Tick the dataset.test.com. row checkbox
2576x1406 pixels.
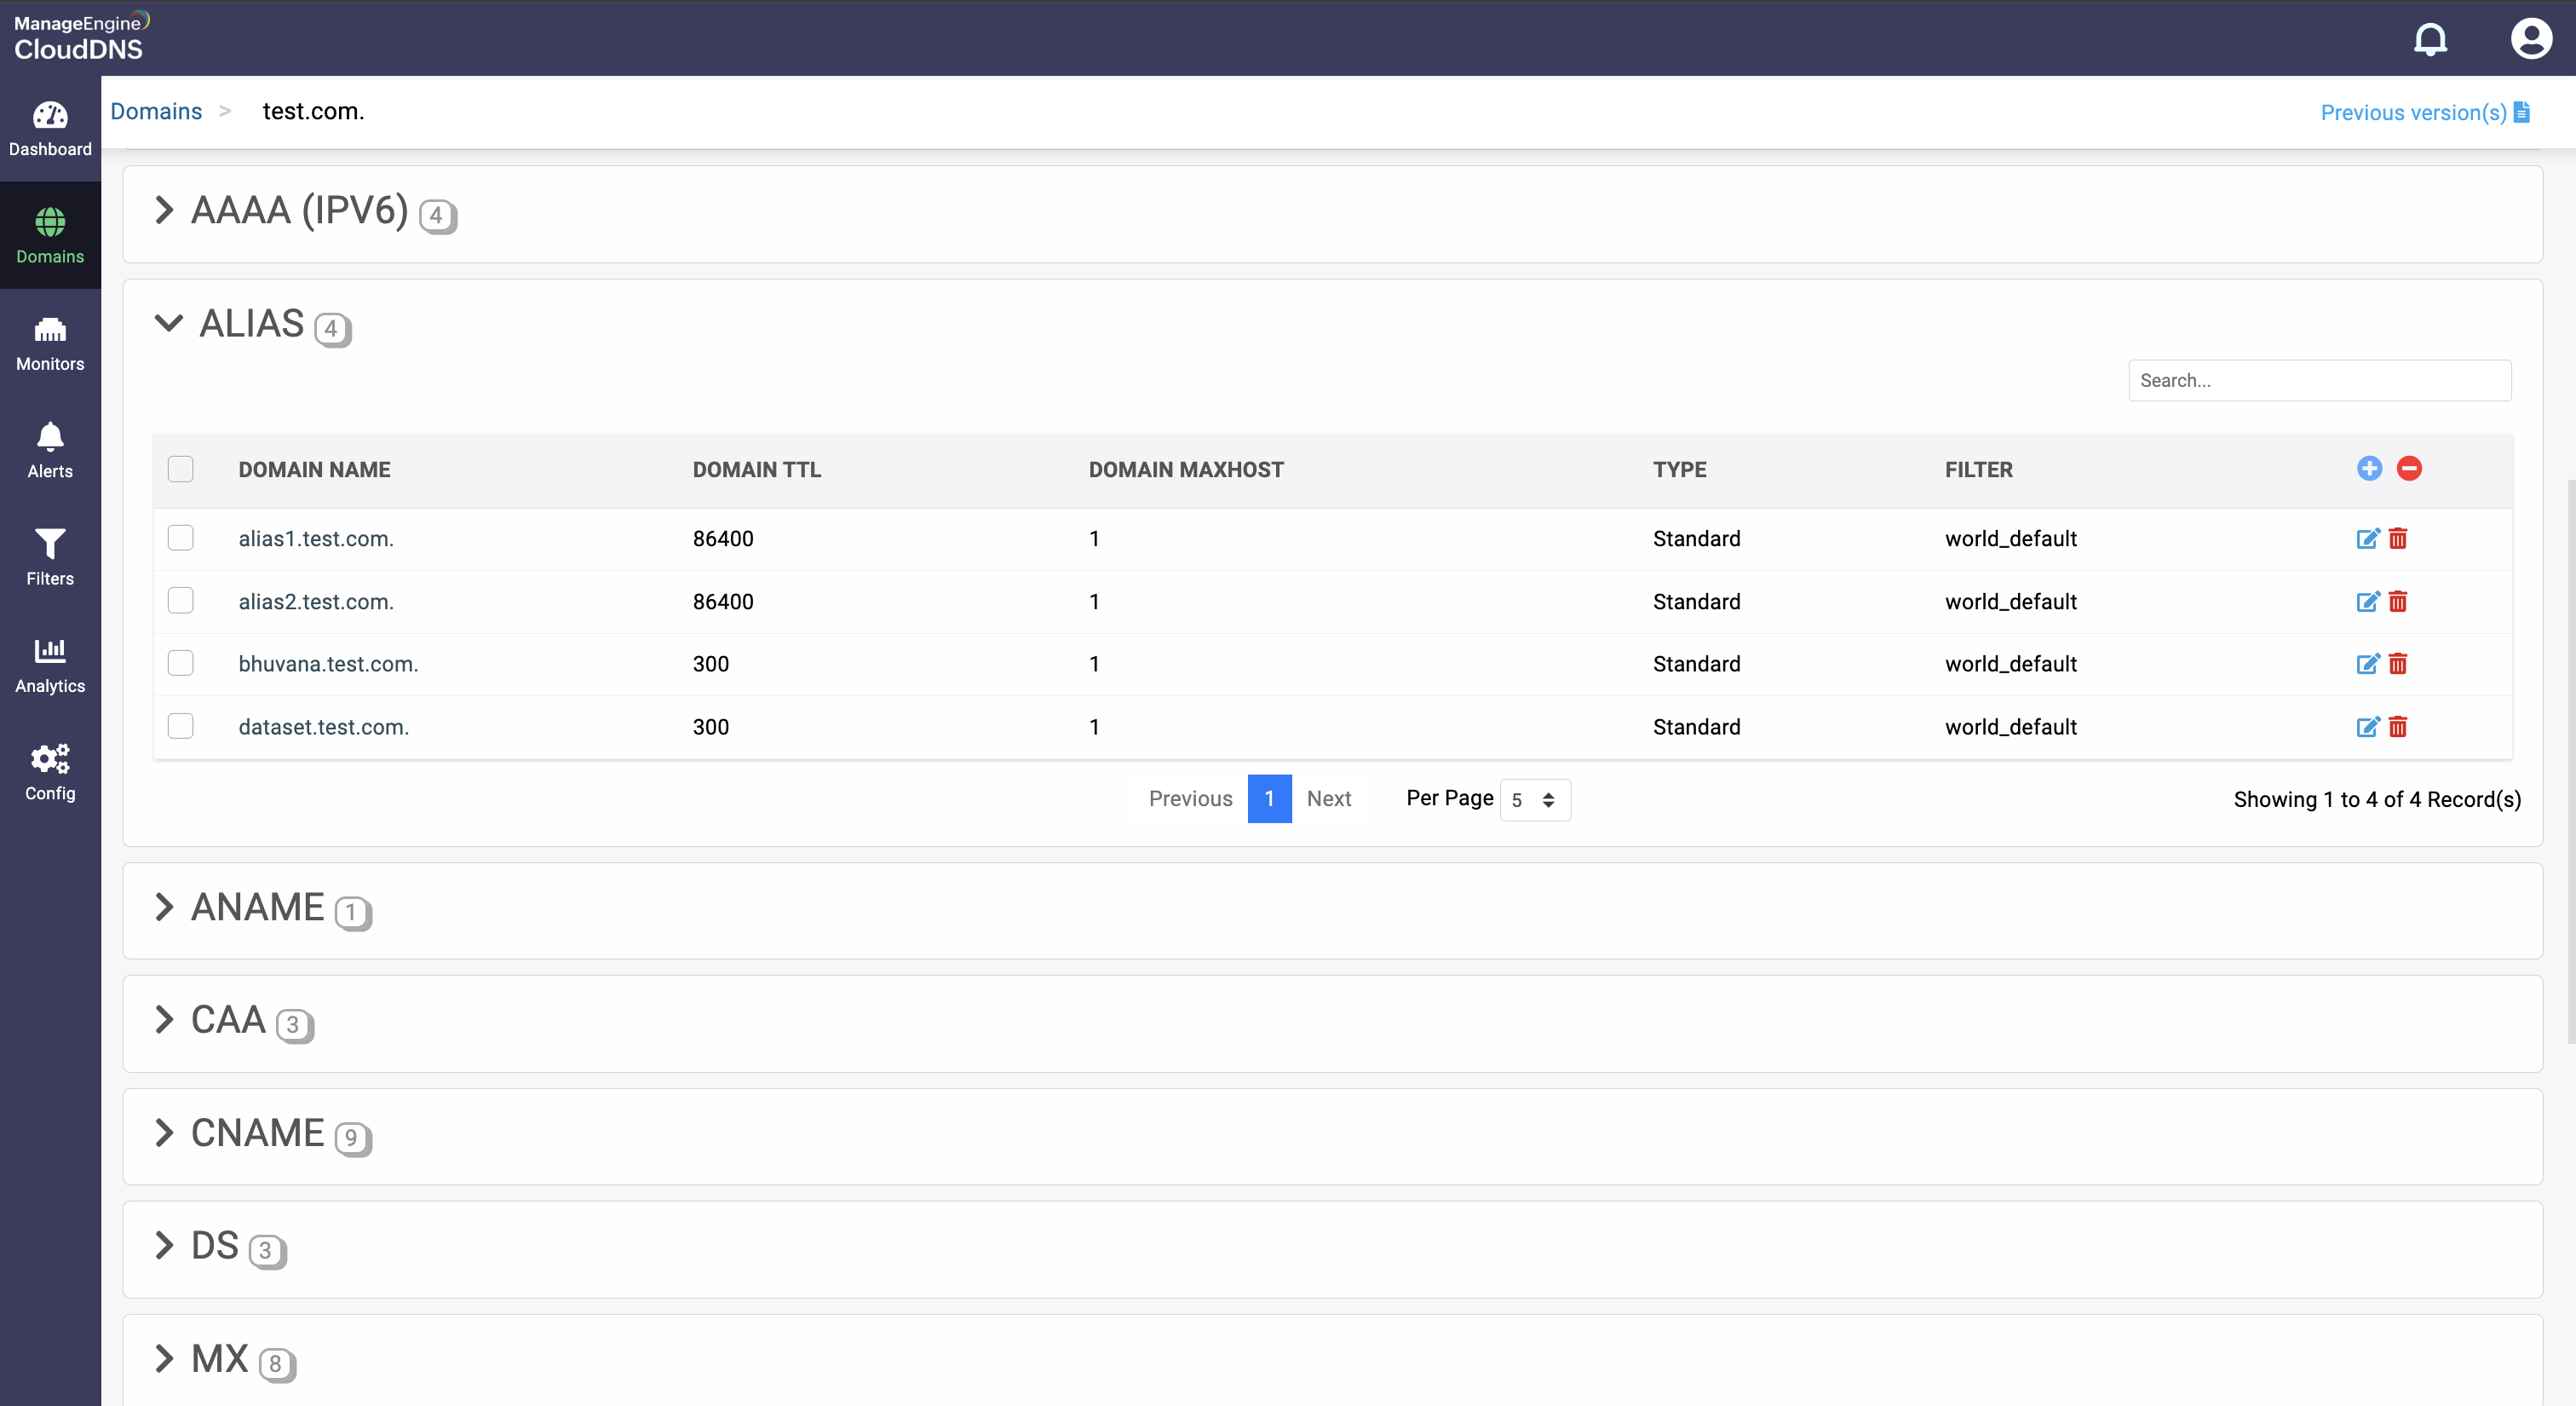coord(181,726)
